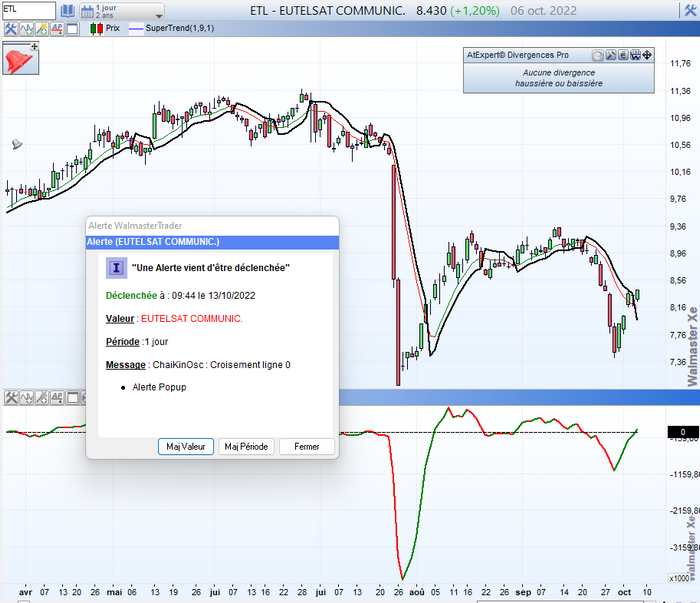
Task: Click the AP icon in lower panel toolbar
Action: point(57,397)
